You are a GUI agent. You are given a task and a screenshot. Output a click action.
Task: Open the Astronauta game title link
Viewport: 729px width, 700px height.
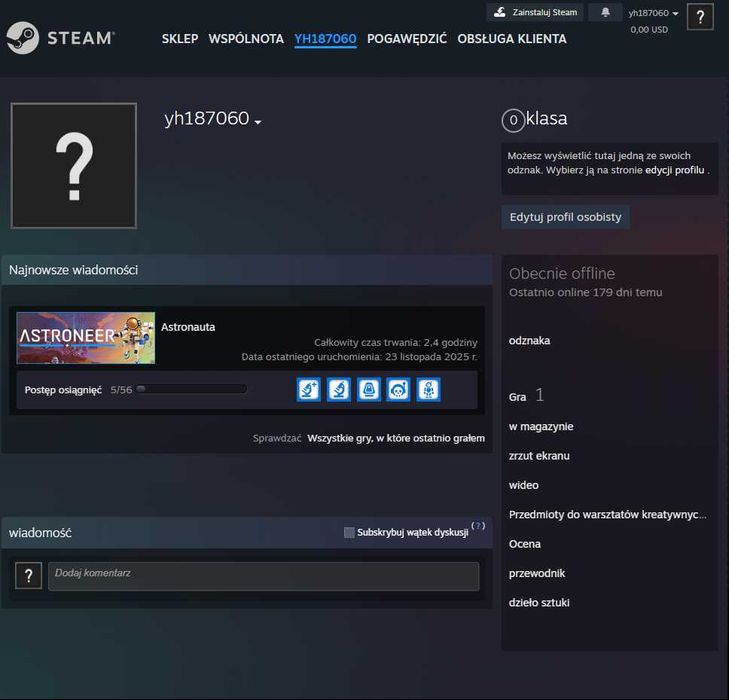(188, 327)
